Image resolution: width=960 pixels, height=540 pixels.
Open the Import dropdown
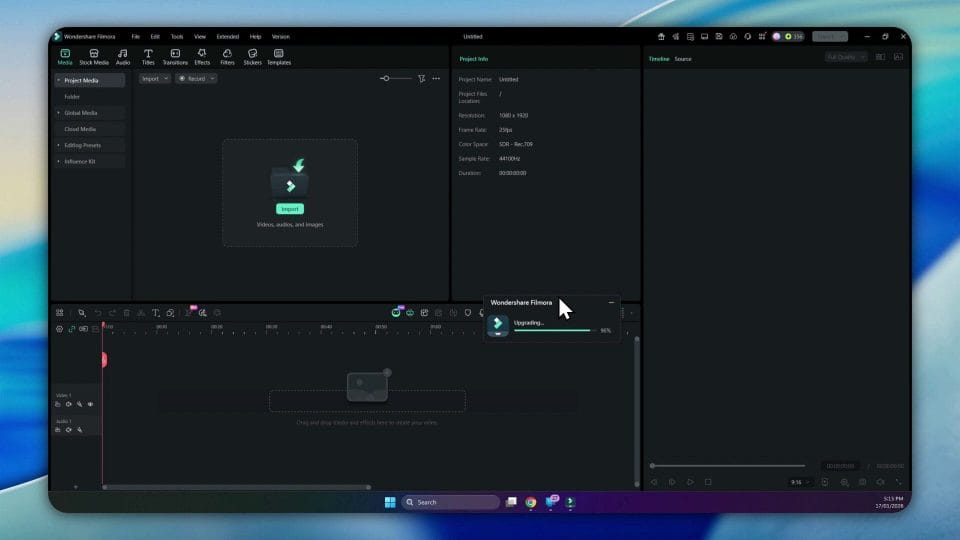pos(154,79)
